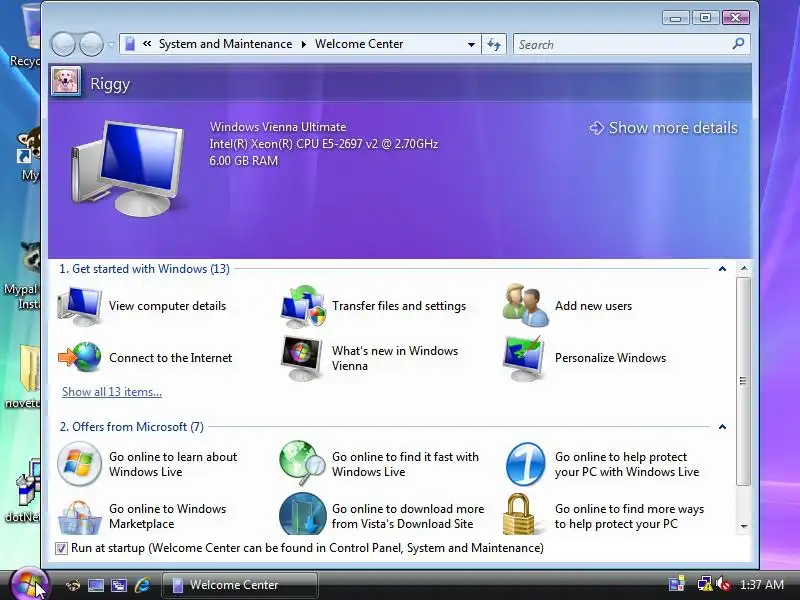800x600 pixels.
Task: Click the vertical scrollbar thumb
Action: (744, 381)
